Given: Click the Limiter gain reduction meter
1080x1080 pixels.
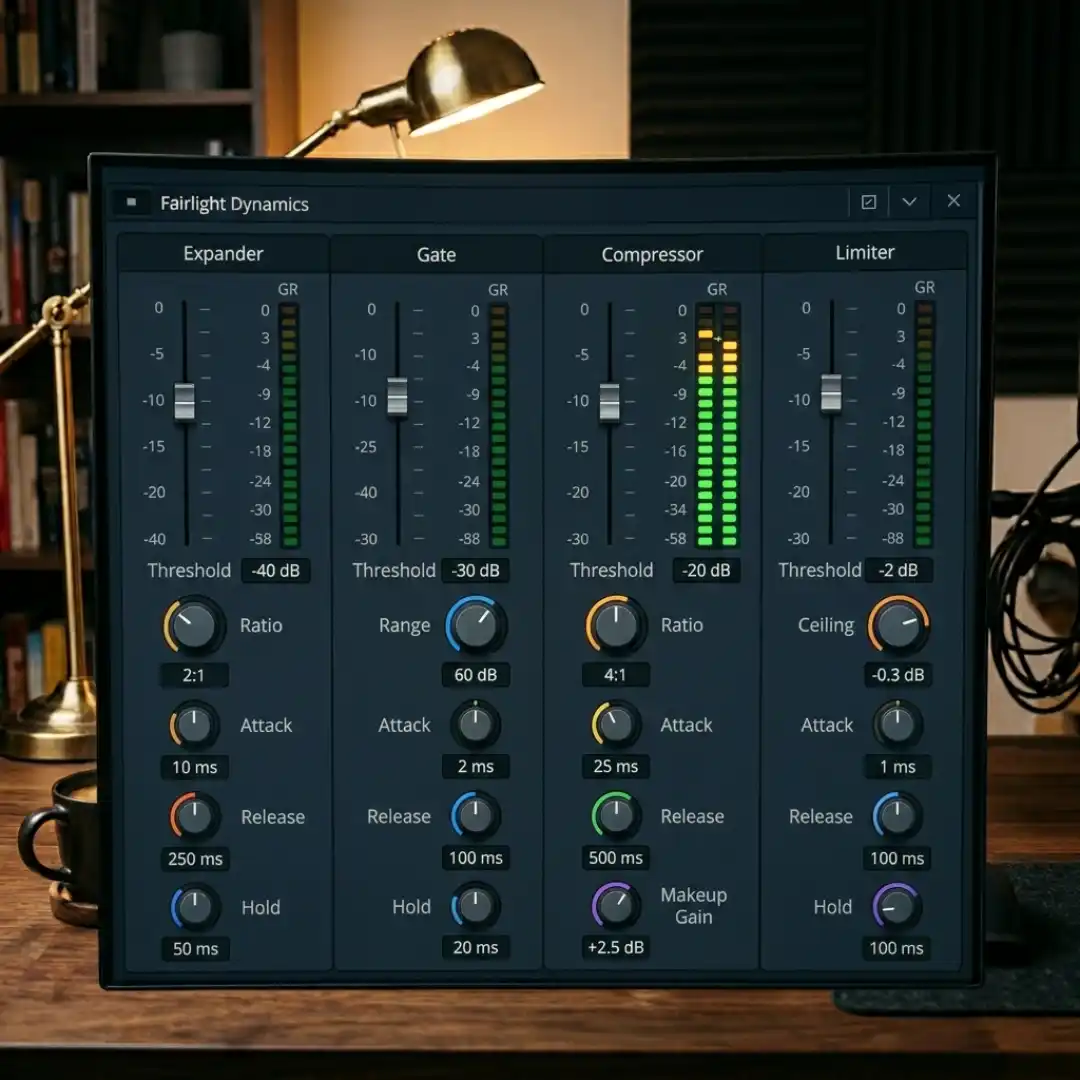Looking at the screenshot, I should [924, 424].
